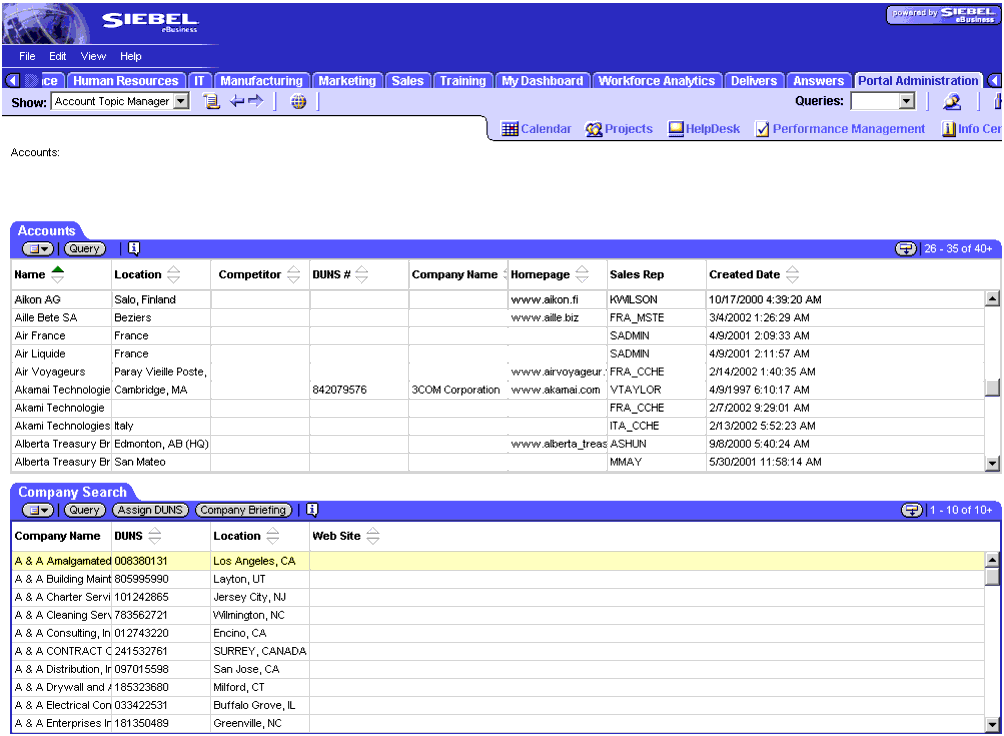
Task: Switch to IT tab
Action: [199, 81]
